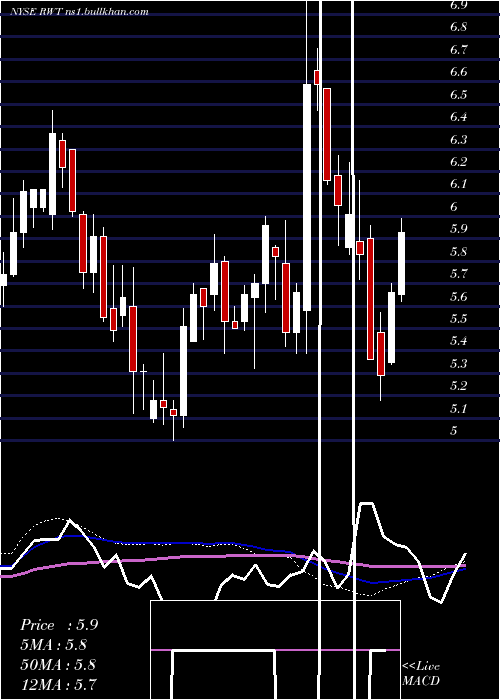Click the 5.4 price axis label
500x700 pixels.
tap(459, 341)
